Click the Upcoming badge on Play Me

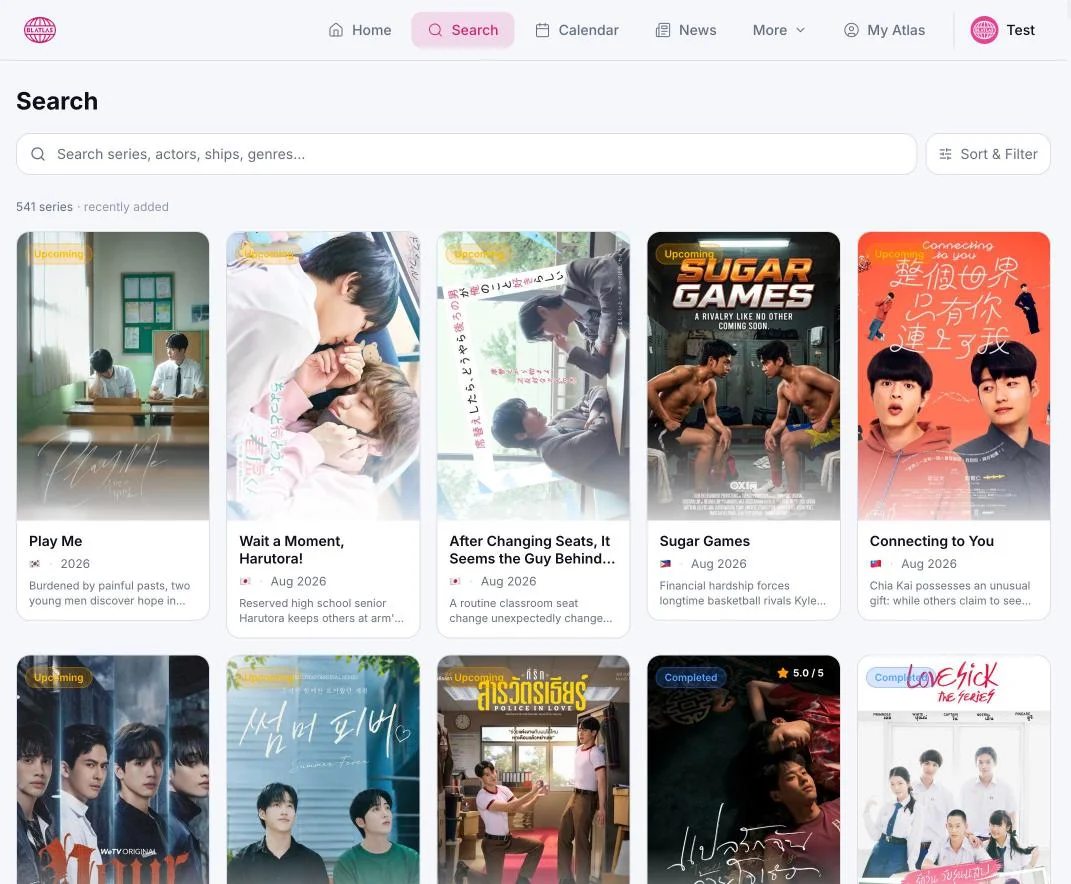59,254
